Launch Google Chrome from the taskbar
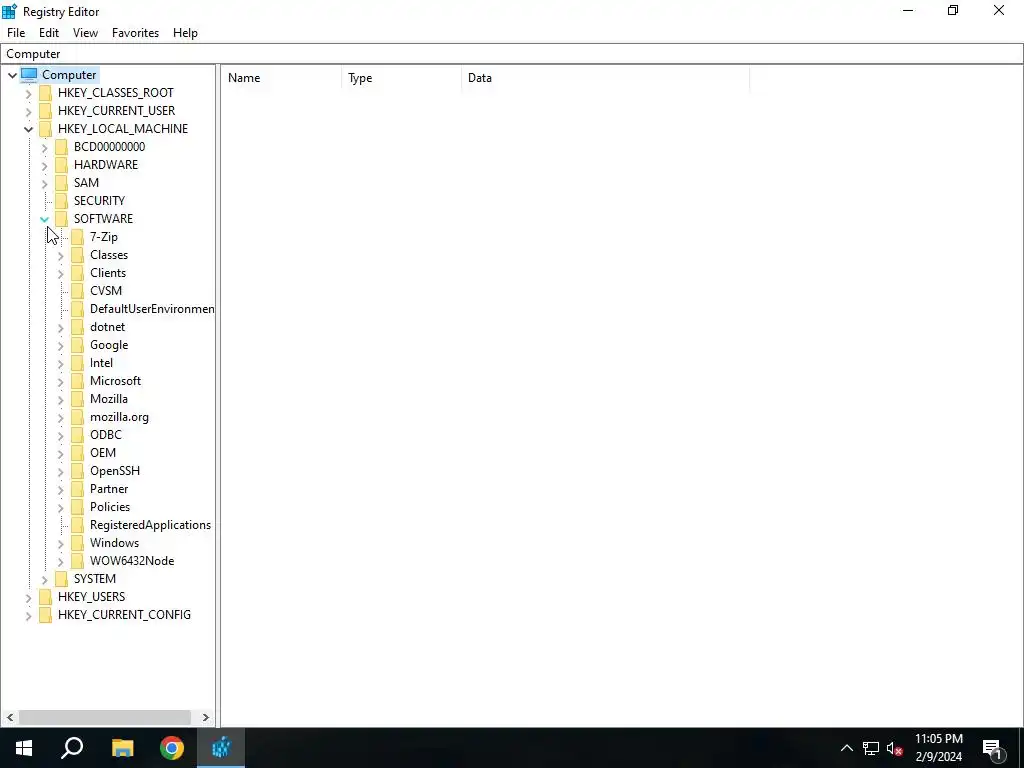Viewport: 1024px width, 768px height. point(172,748)
